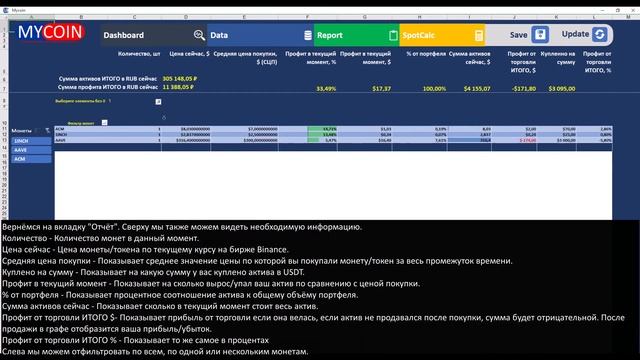Viewport: 640px width, 360px height.
Task: Open the Dashboard tab
Action: [153, 35]
